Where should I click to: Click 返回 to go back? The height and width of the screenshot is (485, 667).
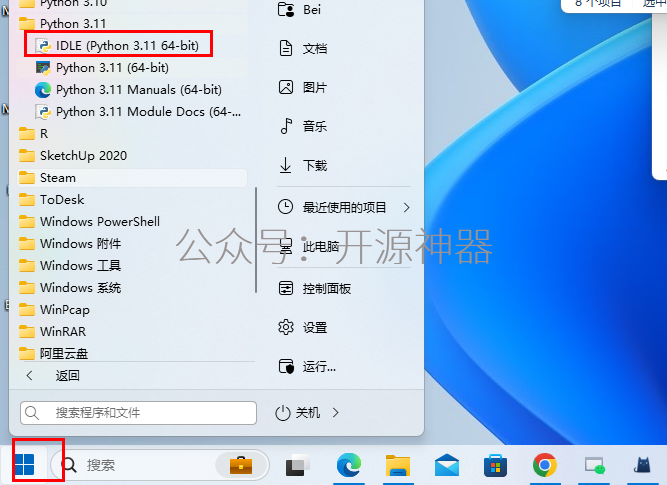click(x=53, y=376)
